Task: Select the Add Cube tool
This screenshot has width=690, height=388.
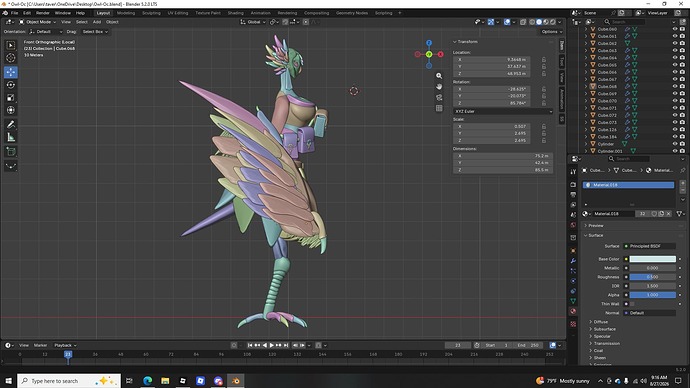Action: pos(11,152)
